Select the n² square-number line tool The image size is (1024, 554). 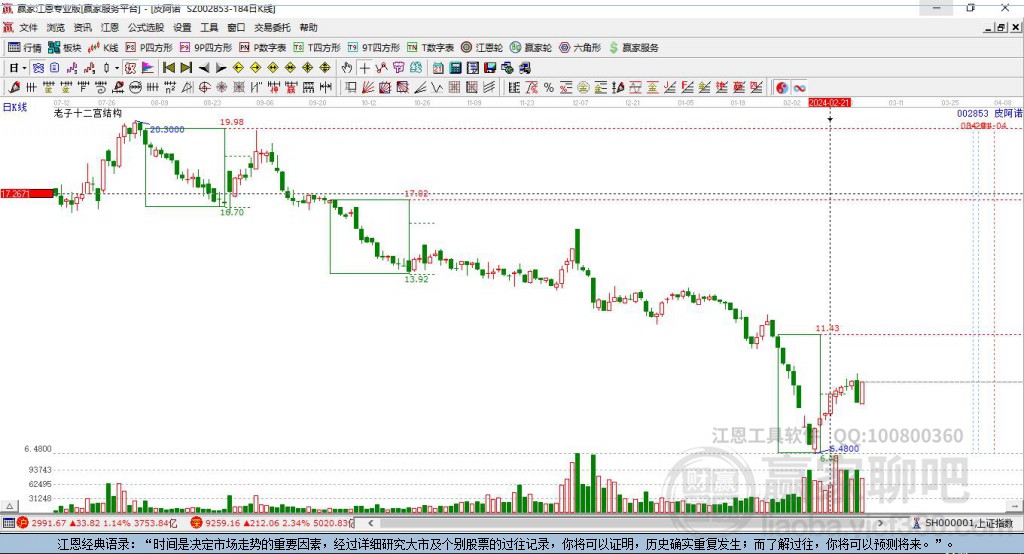(170, 88)
